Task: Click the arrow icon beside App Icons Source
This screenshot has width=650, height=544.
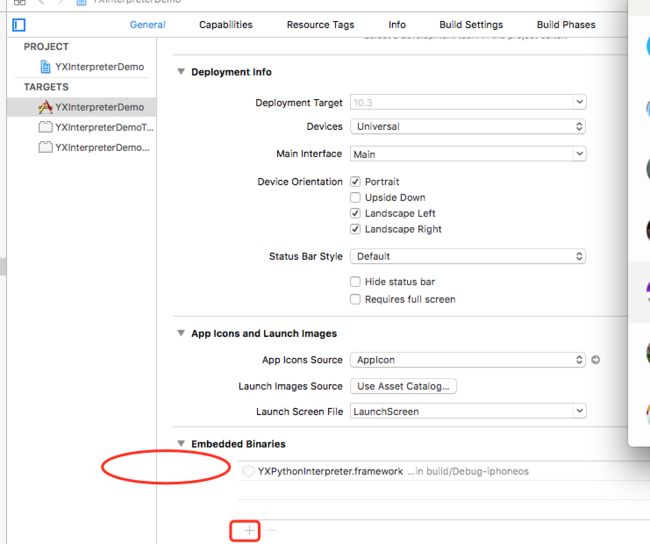Action: 595,360
